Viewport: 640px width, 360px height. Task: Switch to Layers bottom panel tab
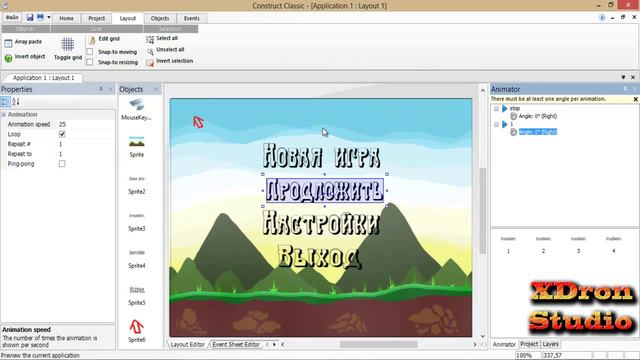click(x=550, y=344)
